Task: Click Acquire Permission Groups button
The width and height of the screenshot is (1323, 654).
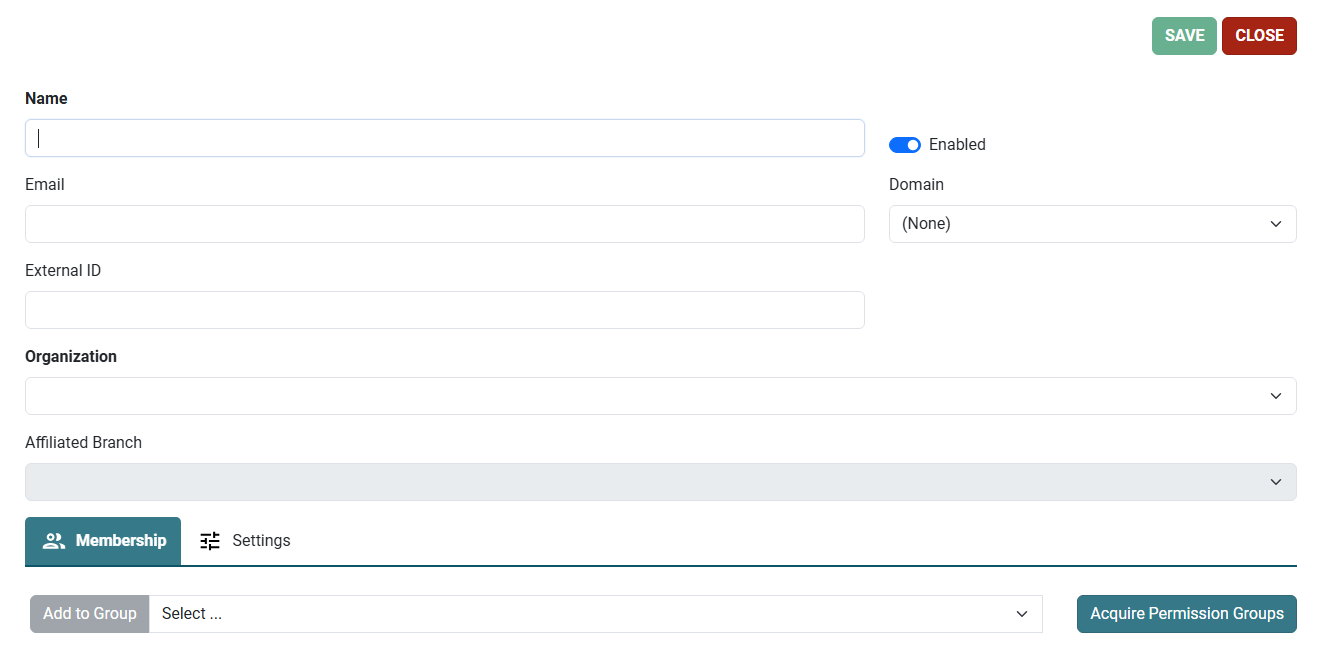Action: (1187, 614)
